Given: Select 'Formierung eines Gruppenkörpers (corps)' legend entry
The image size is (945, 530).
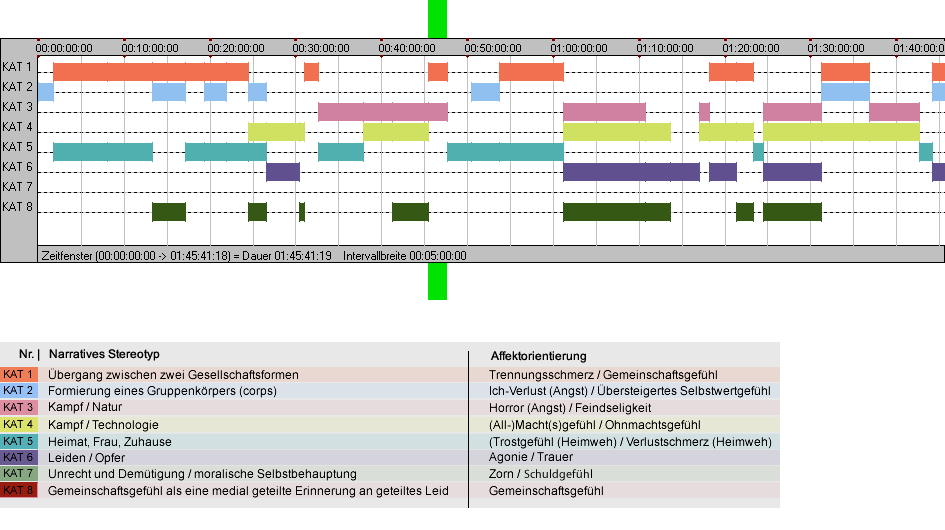Looking at the screenshot, I should point(162,391).
